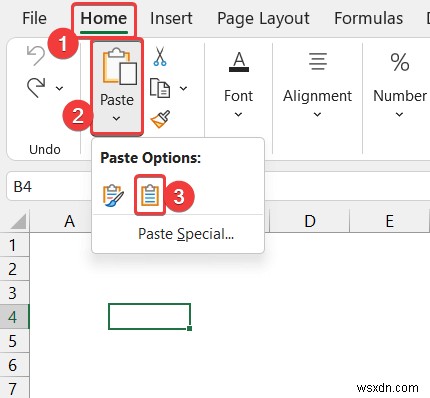The width and height of the screenshot is (430, 398).
Task: Select row 2 header
Action: tap(14, 269)
